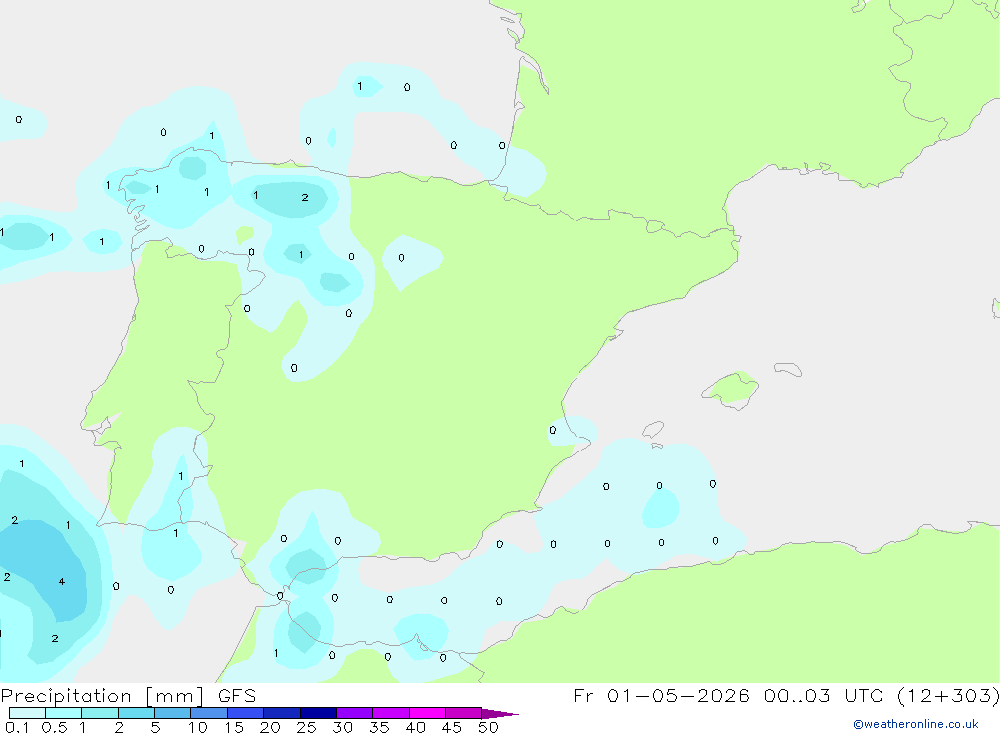Click the 0.5–1 mm legend color swatch
Image resolution: width=1000 pixels, height=733 pixels.
64,713
